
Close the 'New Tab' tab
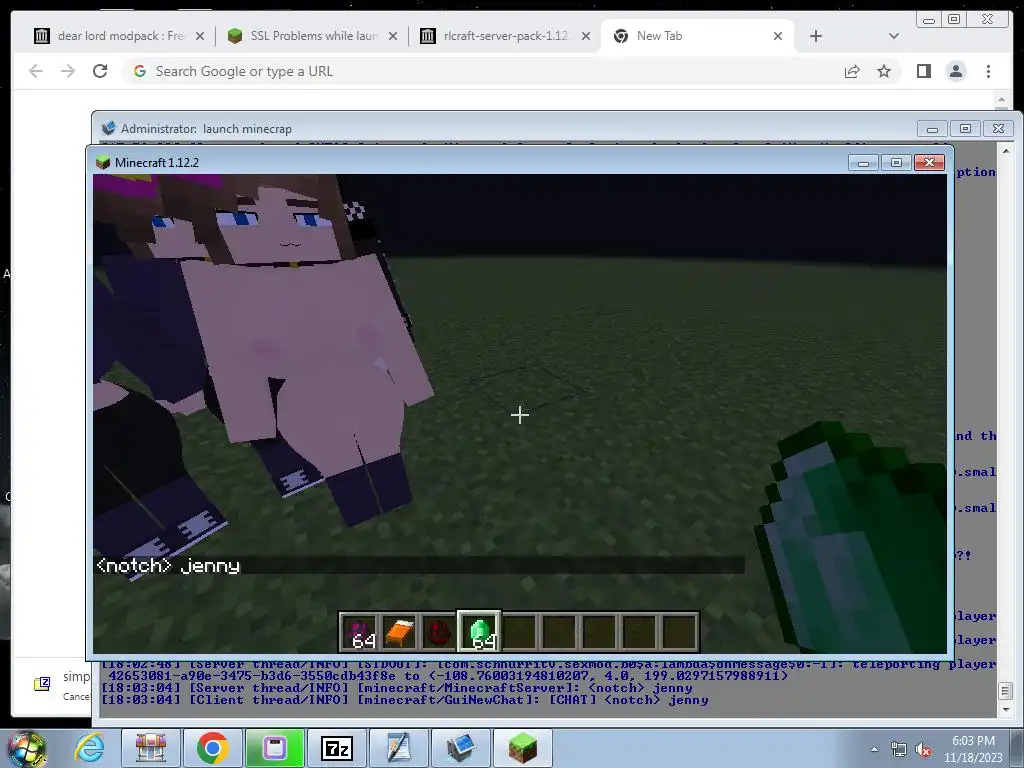point(778,36)
